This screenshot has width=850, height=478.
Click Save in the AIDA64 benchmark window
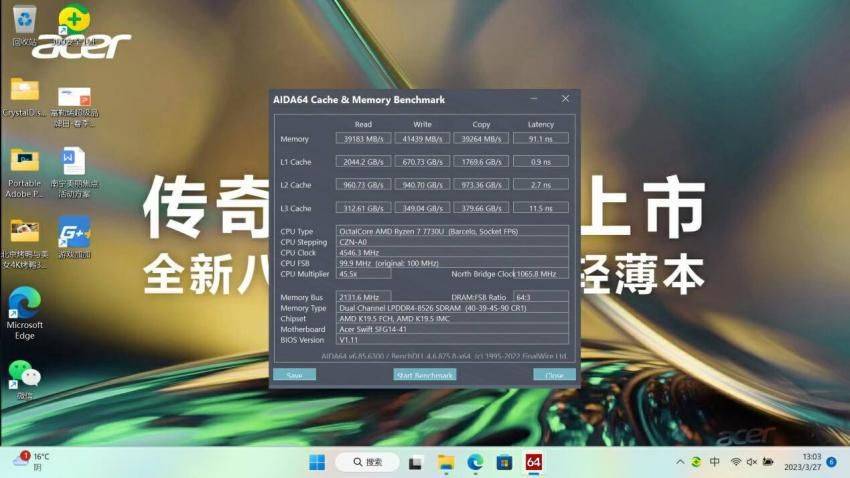(294, 374)
